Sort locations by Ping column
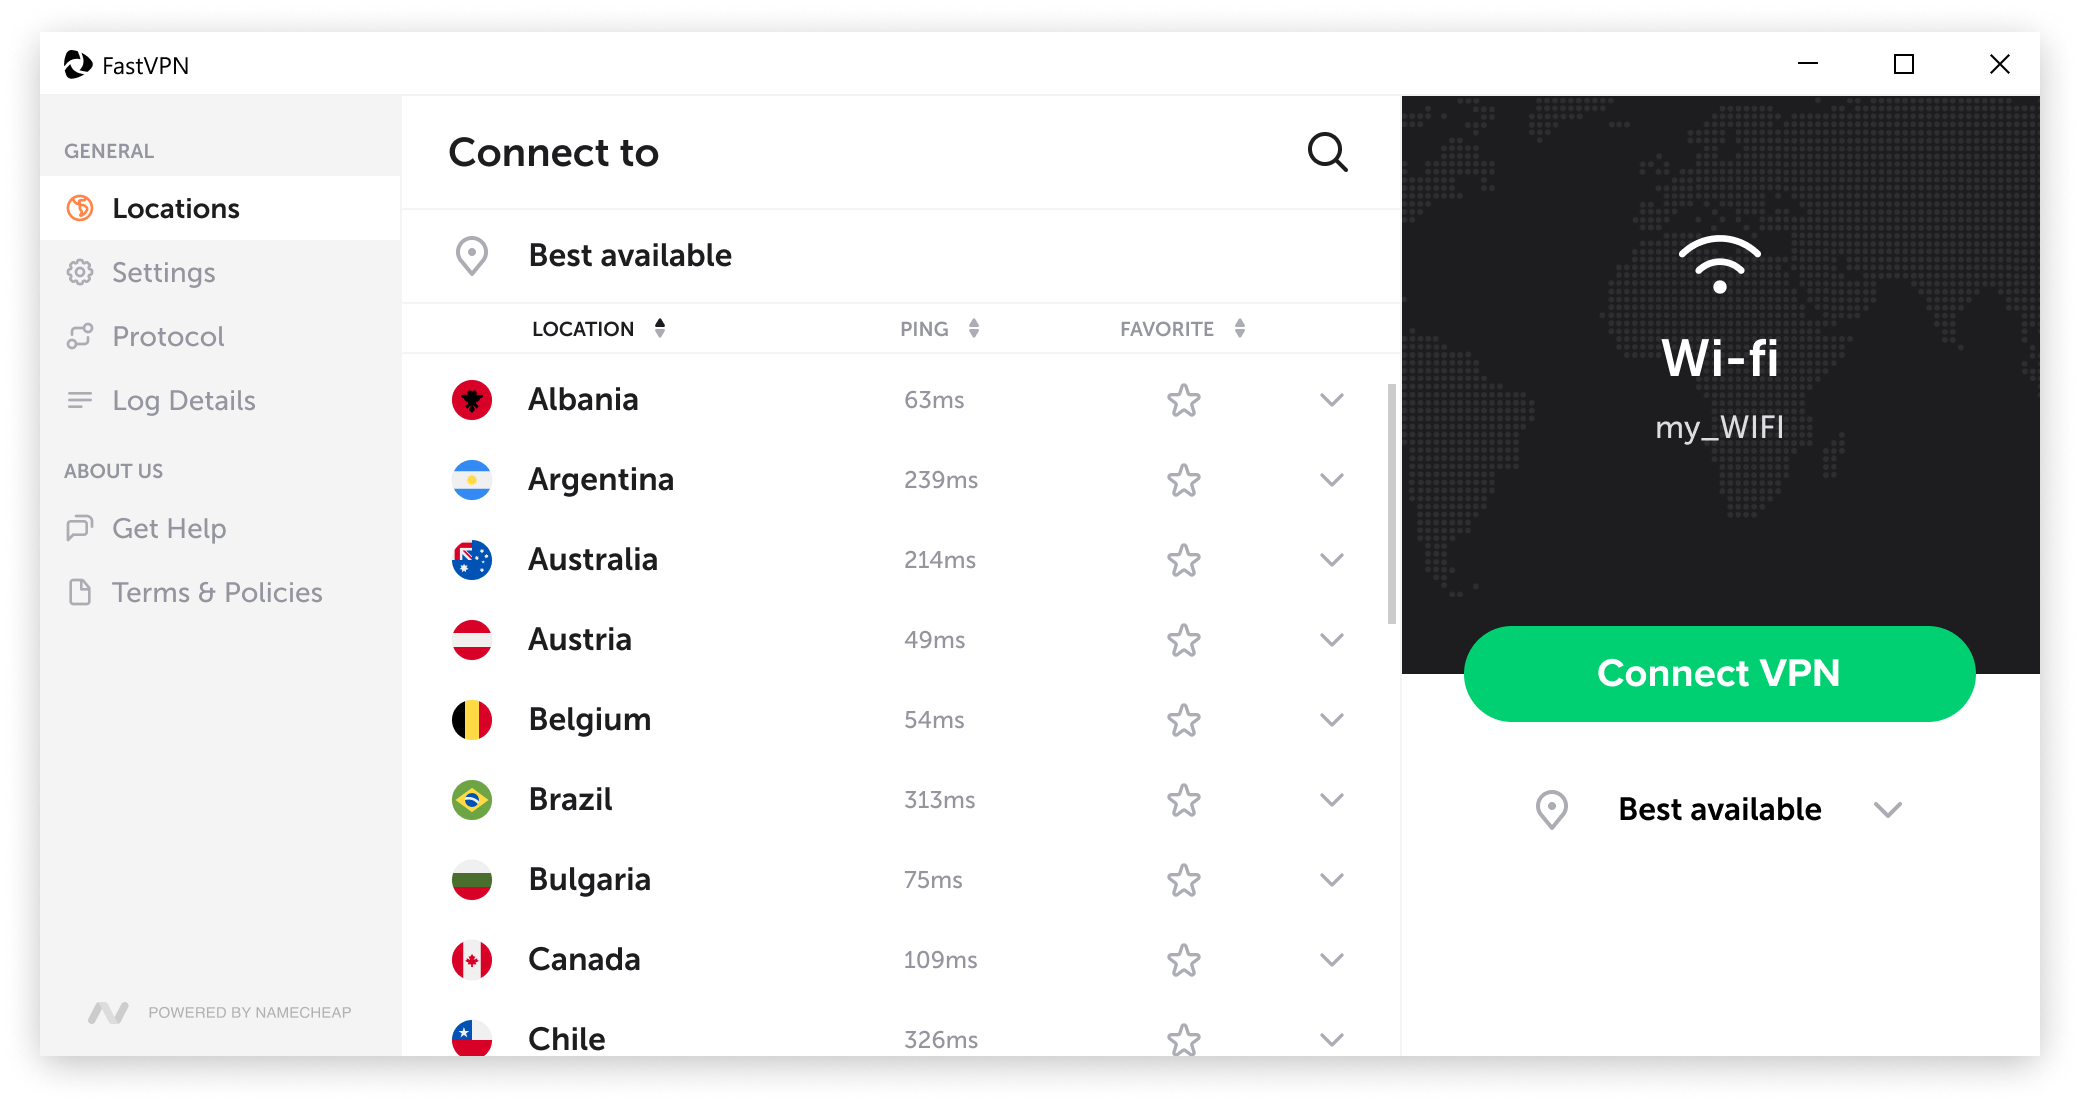 [x=940, y=327]
